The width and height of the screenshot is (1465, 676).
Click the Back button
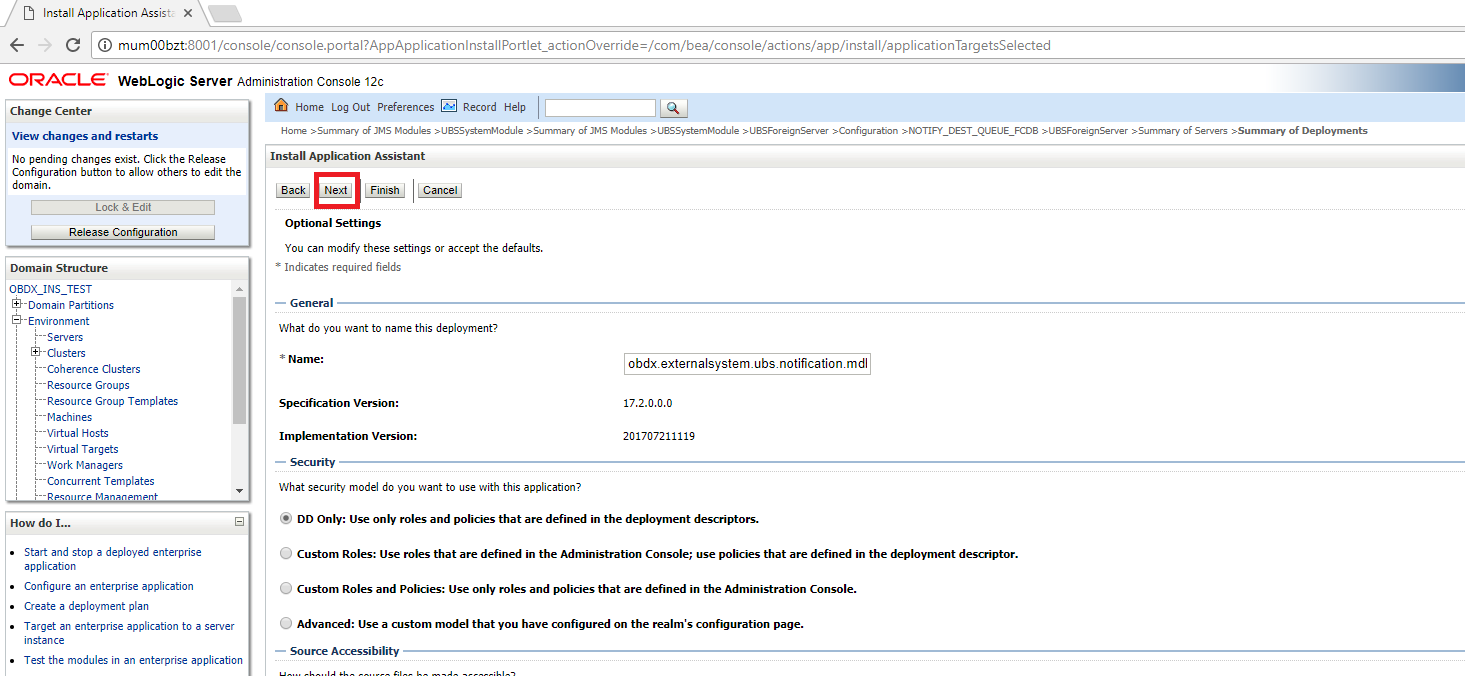click(293, 190)
